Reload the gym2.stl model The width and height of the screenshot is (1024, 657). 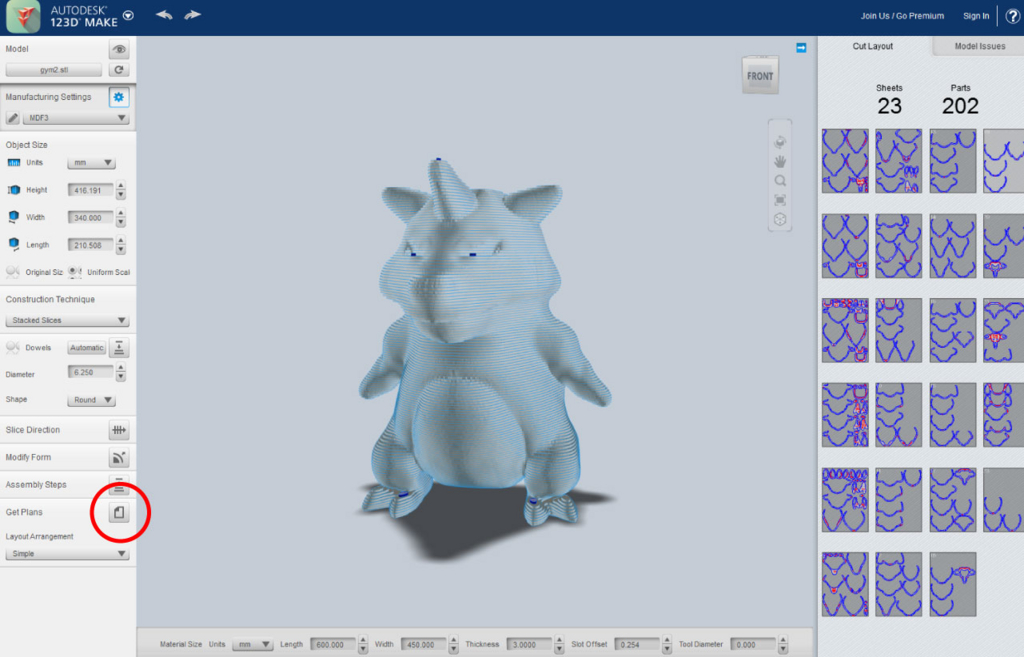click(x=119, y=70)
